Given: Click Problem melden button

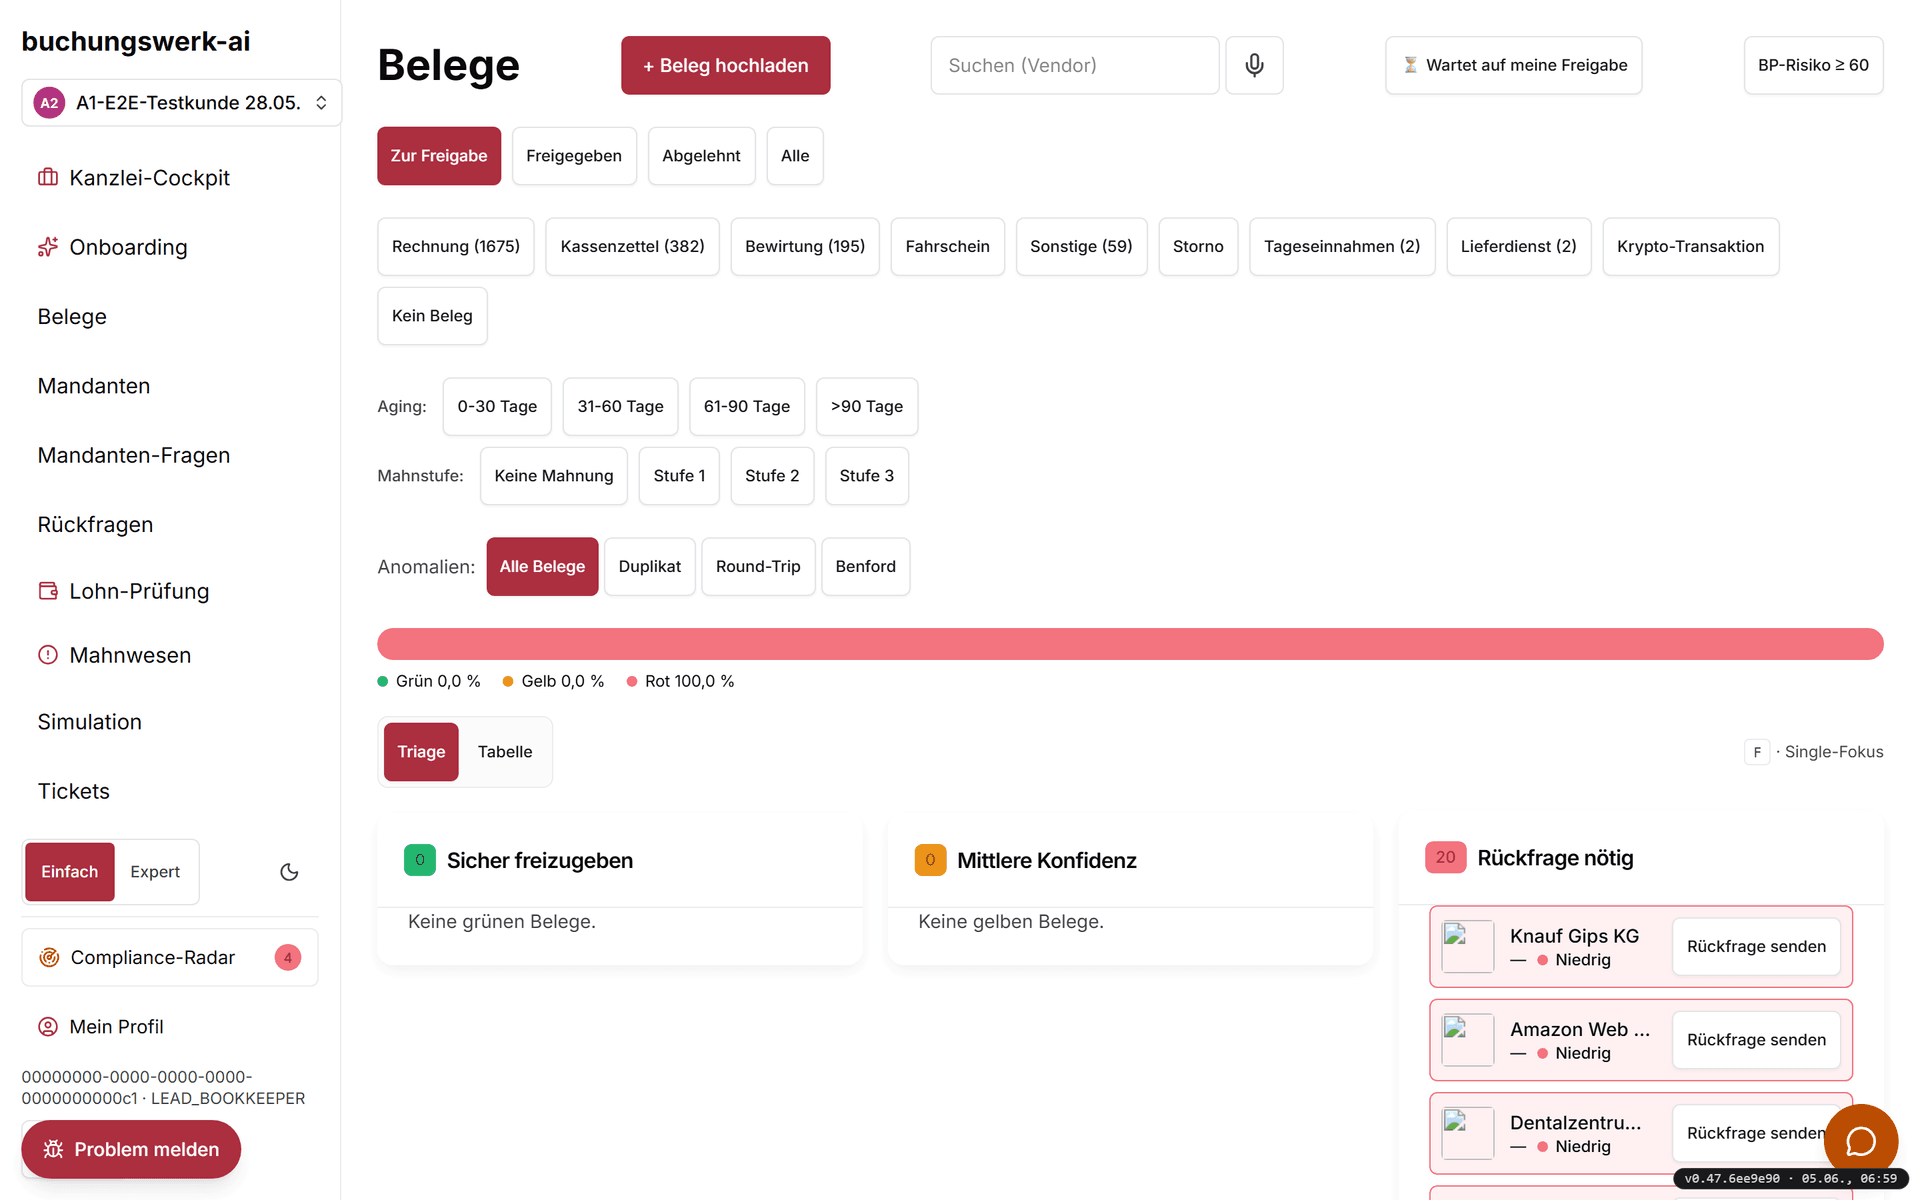Looking at the screenshot, I should point(131,1149).
